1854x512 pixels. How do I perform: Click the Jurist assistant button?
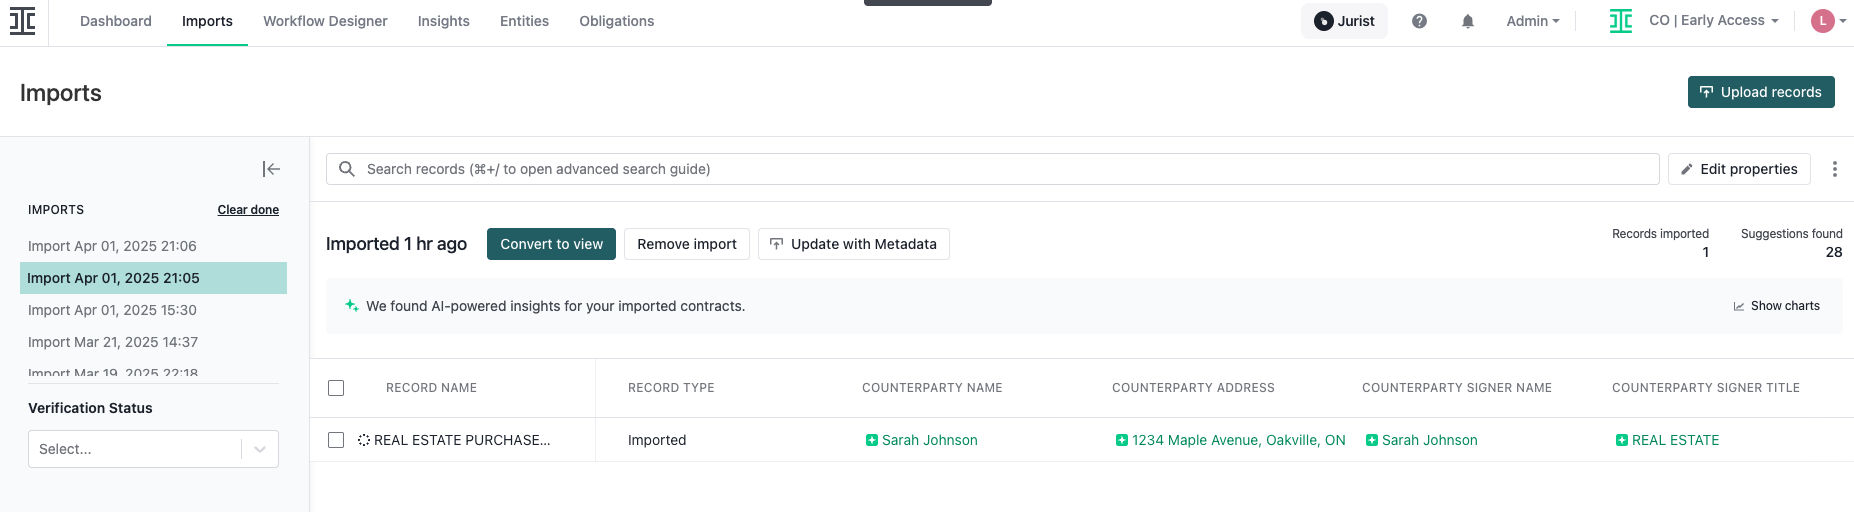coord(1344,21)
